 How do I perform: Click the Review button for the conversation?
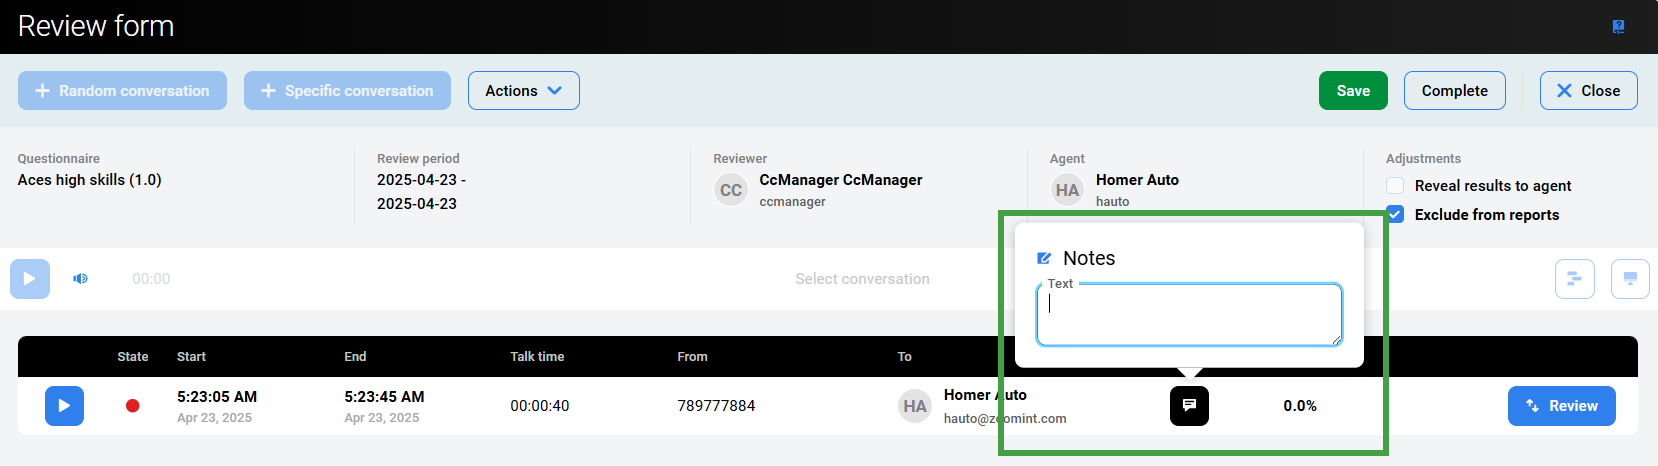[x=1561, y=406]
